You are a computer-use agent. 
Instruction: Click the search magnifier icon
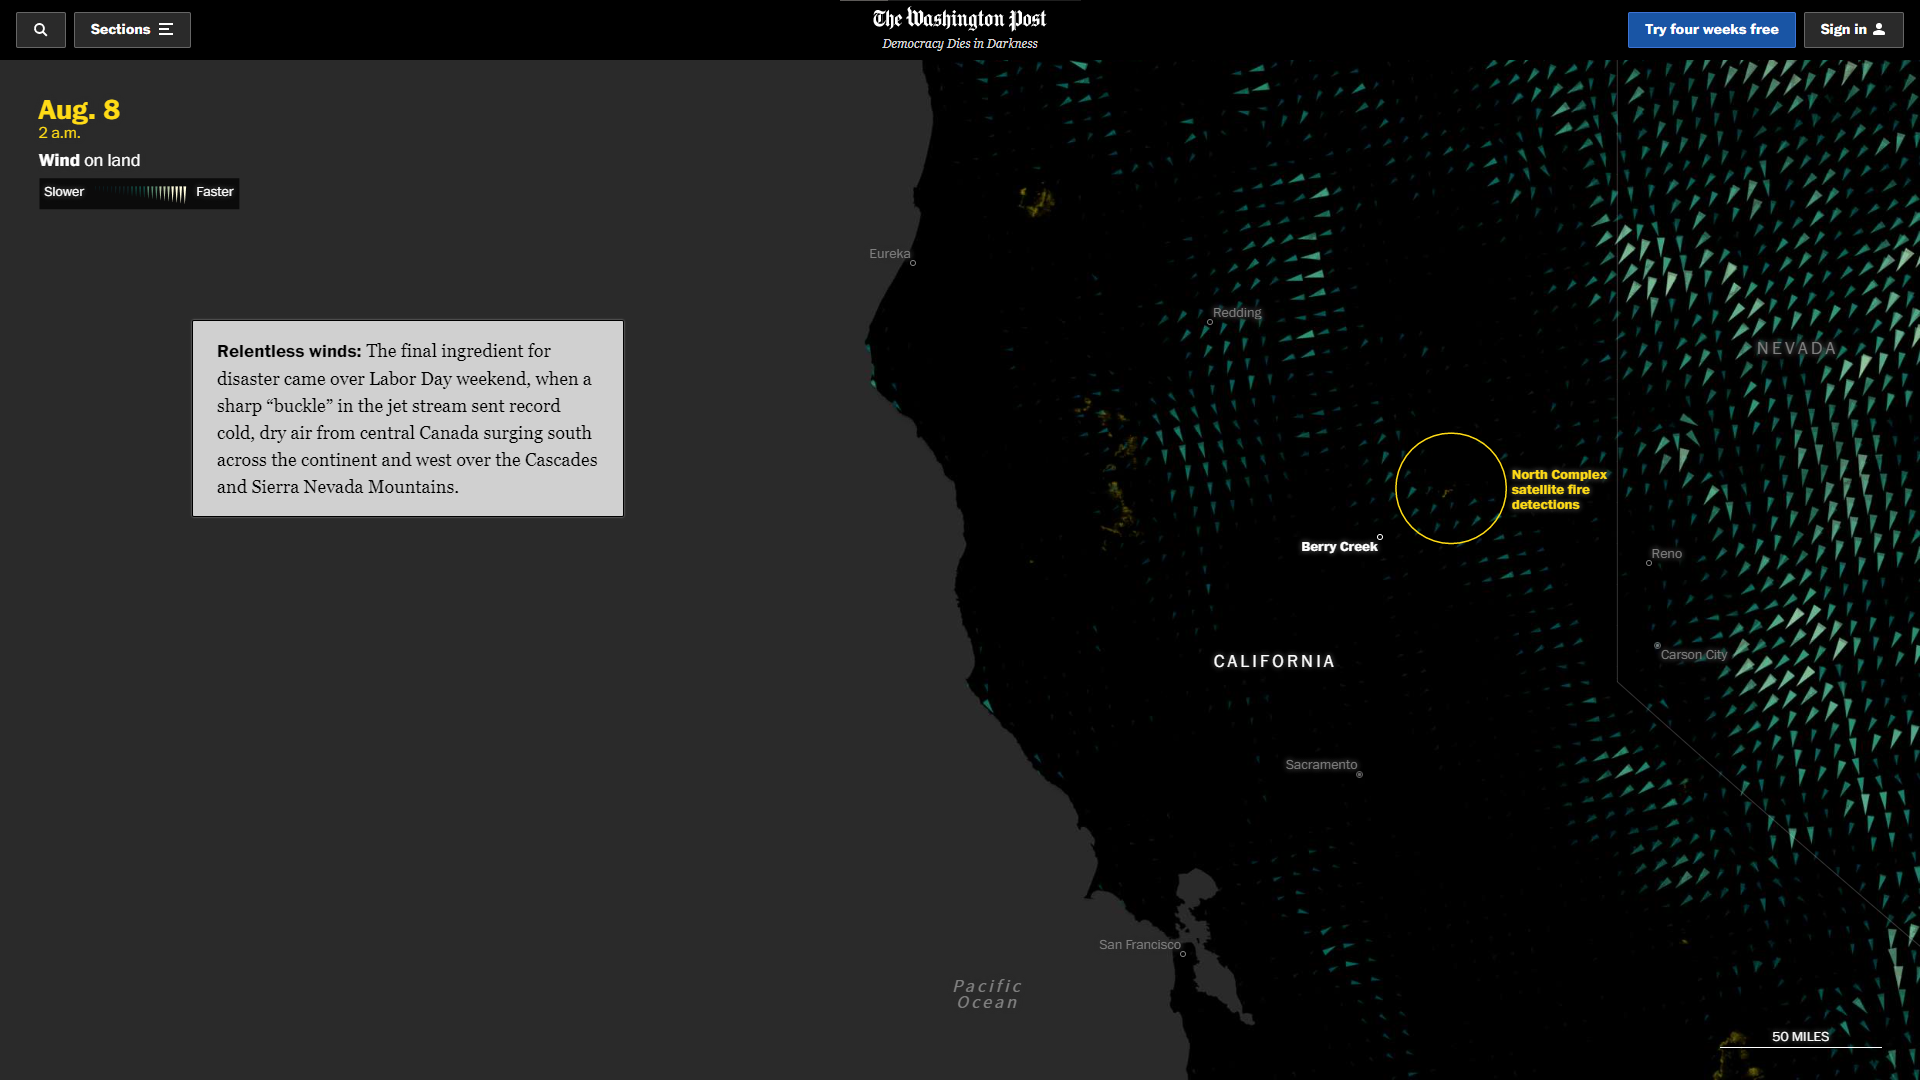pos(40,30)
